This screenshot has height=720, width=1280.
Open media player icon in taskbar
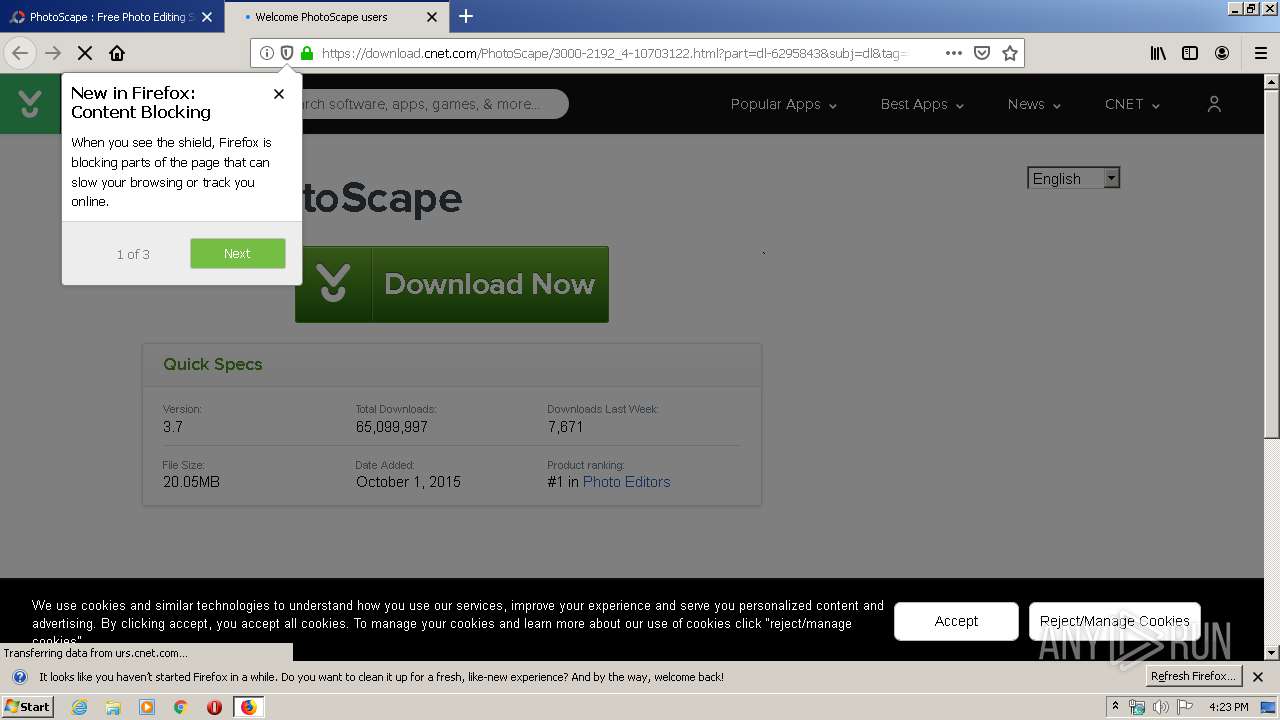pyautogui.click(x=147, y=707)
